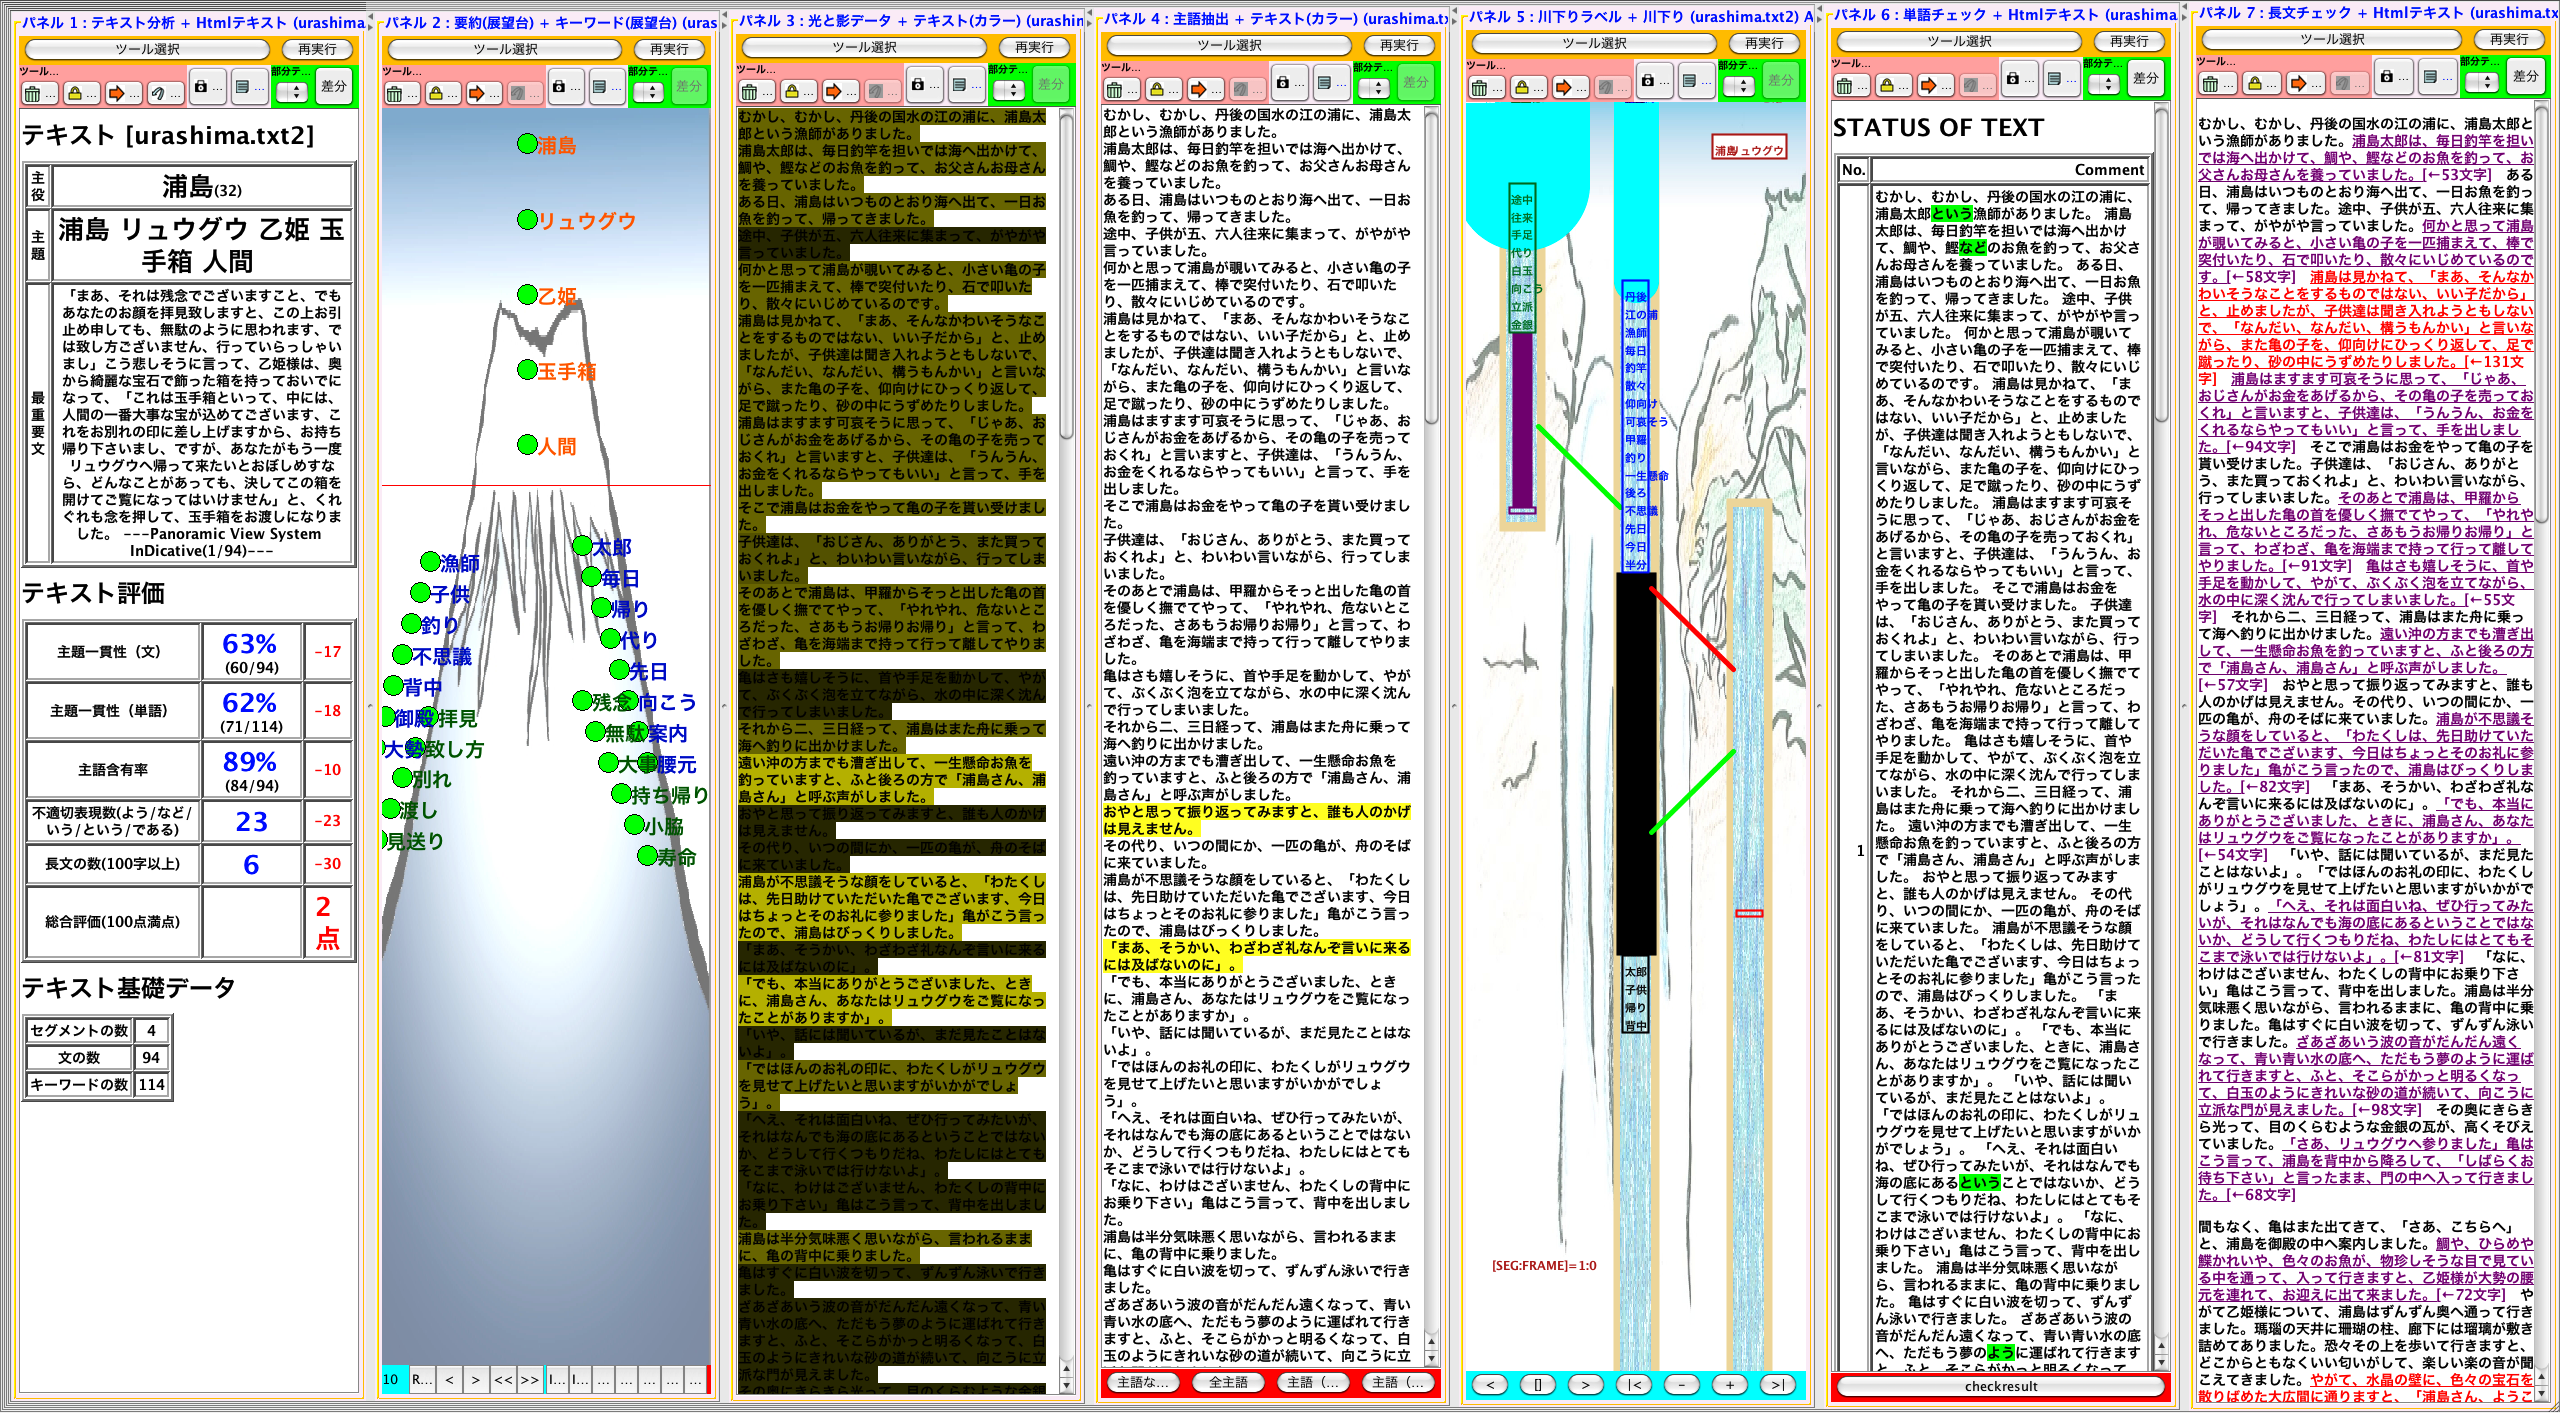The width and height of the screenshot is (2560, 1413).
Task: Click the plus zoom button in Panel 5
Action: [1729, 1385]
